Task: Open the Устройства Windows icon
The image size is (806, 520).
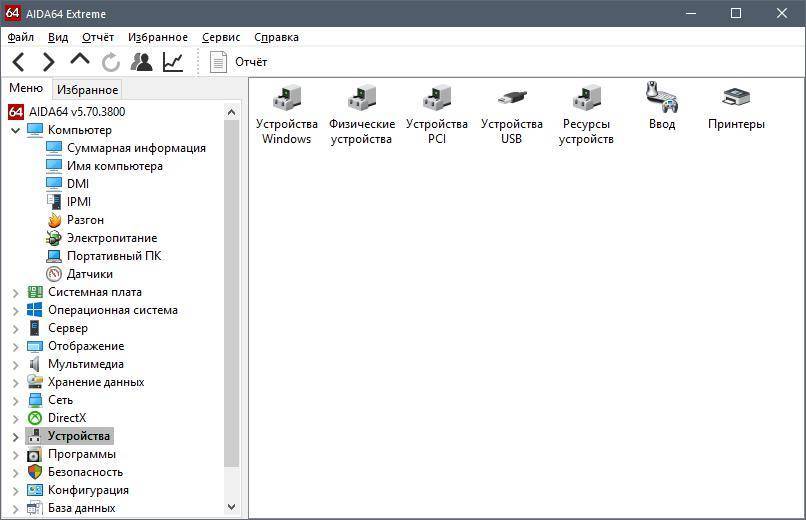Action: coord(286,115)
